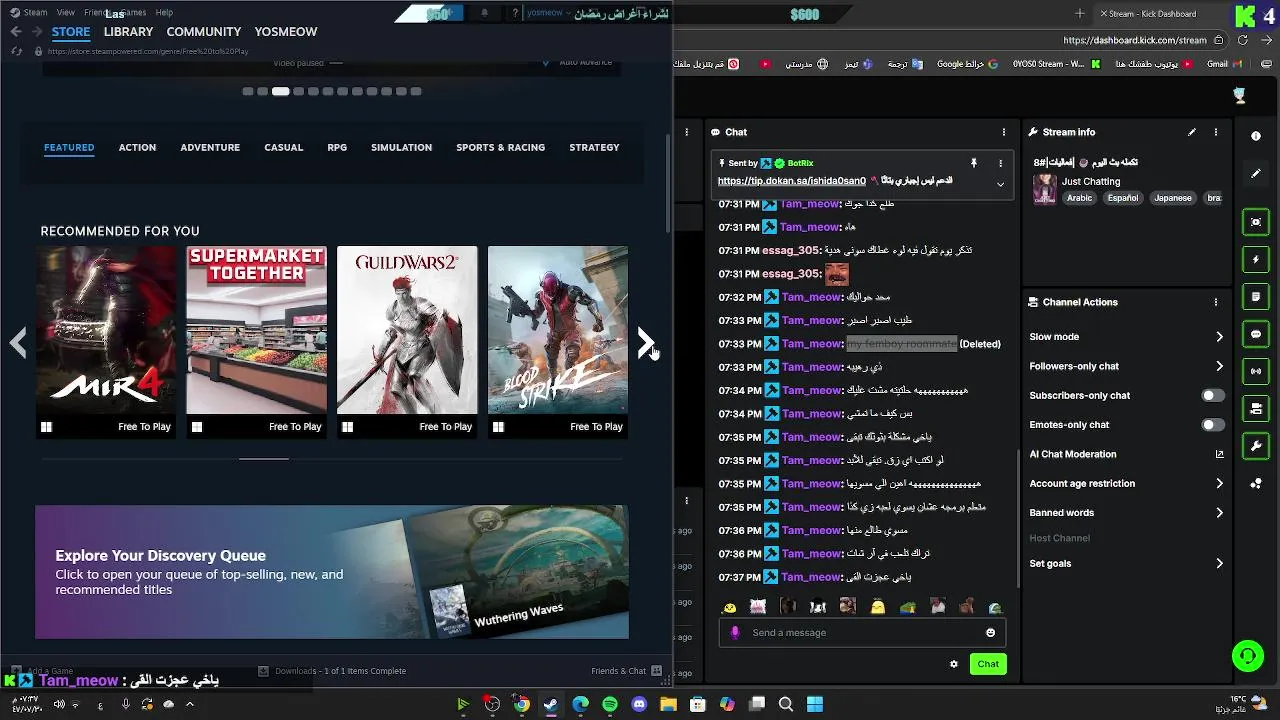Open tip.dokan.sa link in pinned message
Viewport: 1280px width, 720px height.
[x=792, y=181]
